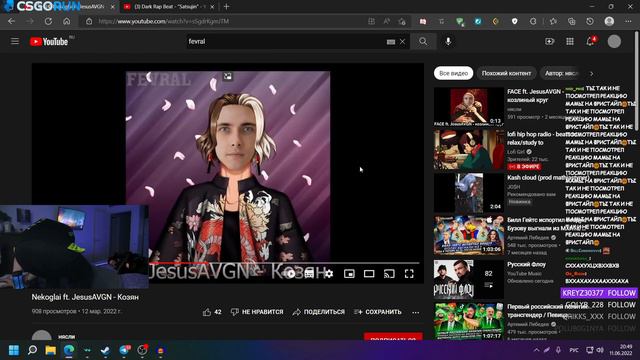Start voice search with microphone icon
The height and width of the screenshot is (360, 640).
pyautogui.click(x=448, y=41)
